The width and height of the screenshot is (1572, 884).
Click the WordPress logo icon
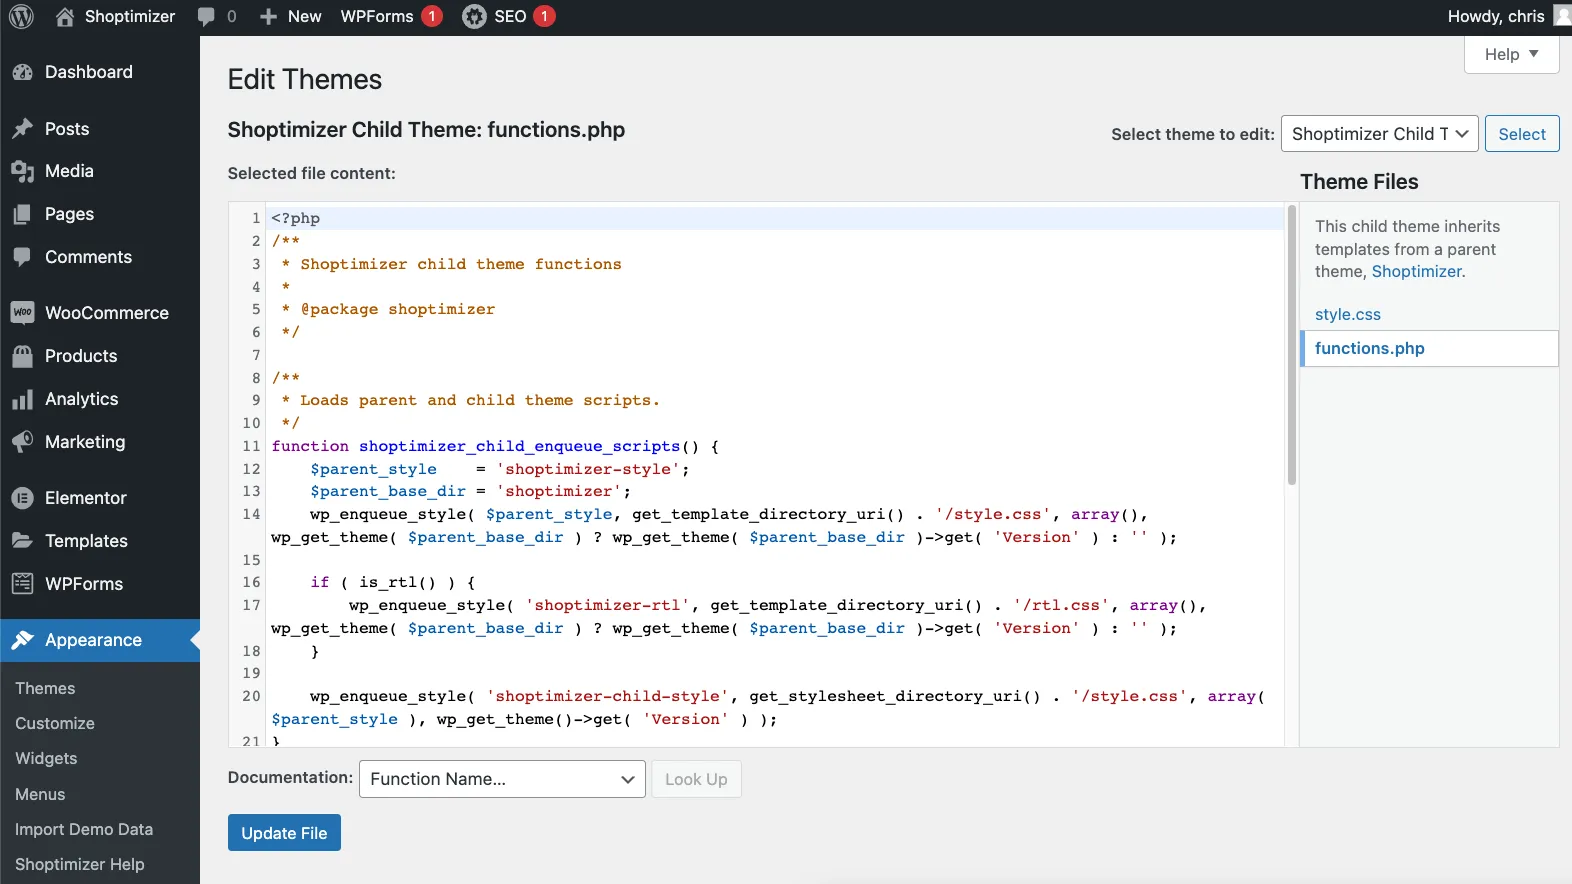coord(21,16)
